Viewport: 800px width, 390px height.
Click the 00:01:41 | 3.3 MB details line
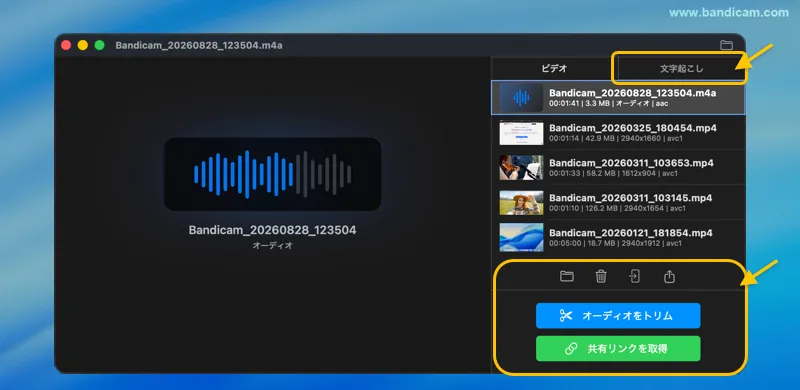(x=608, y=104)
